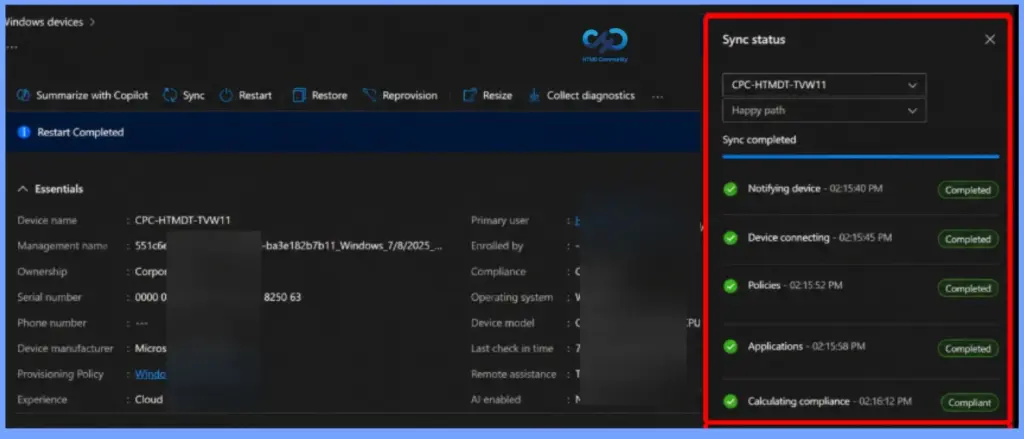Click the Notifying device timestamp 02:15:40 PM

point(856,188)
